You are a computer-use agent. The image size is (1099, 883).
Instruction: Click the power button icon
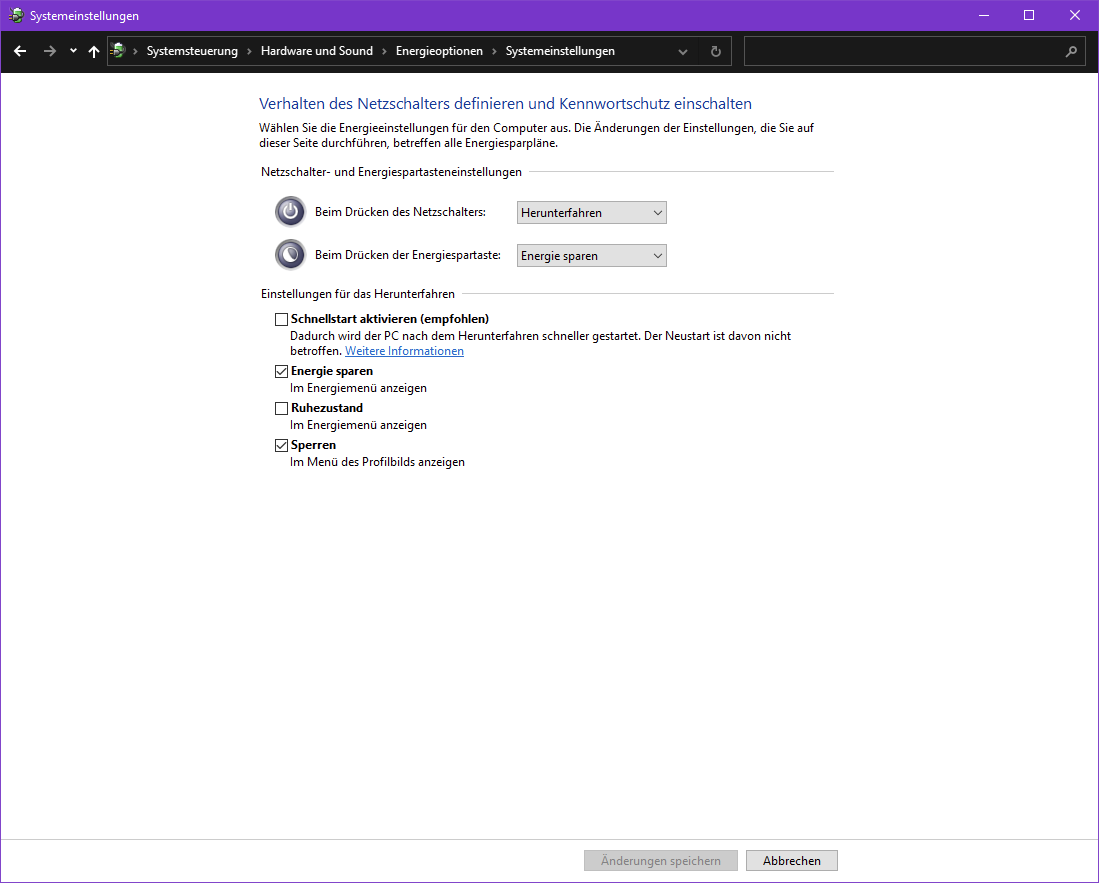pyautogui.click(x=290, y=212)
